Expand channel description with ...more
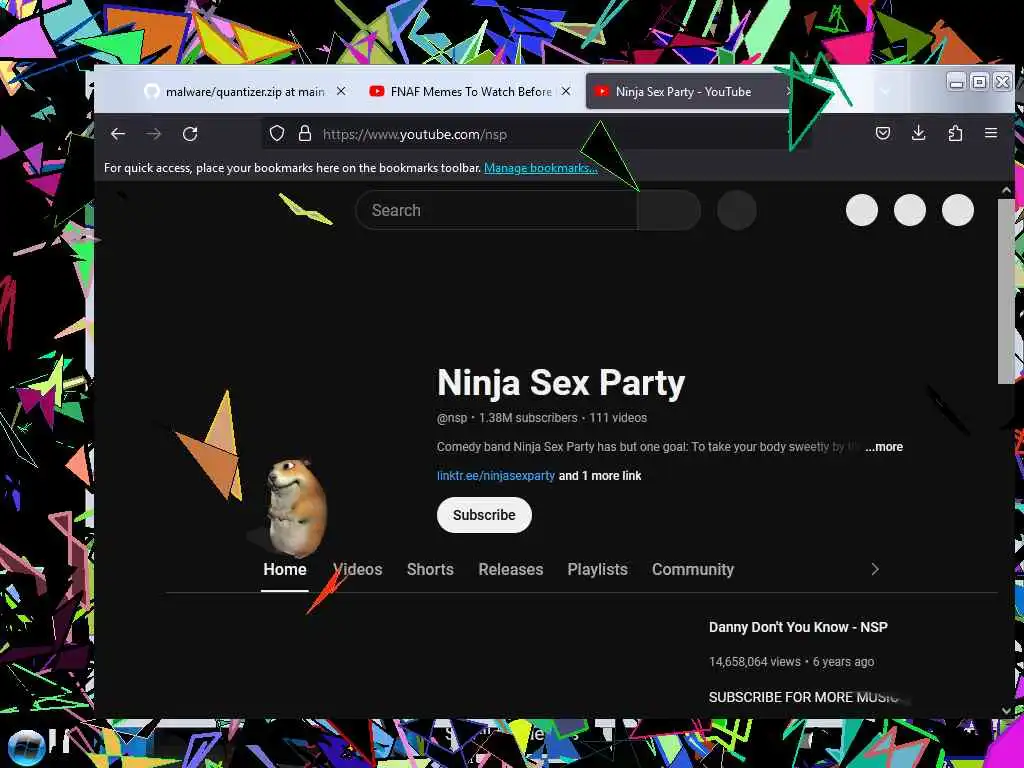Screen dimensions: 1024x768 (884, 447)
